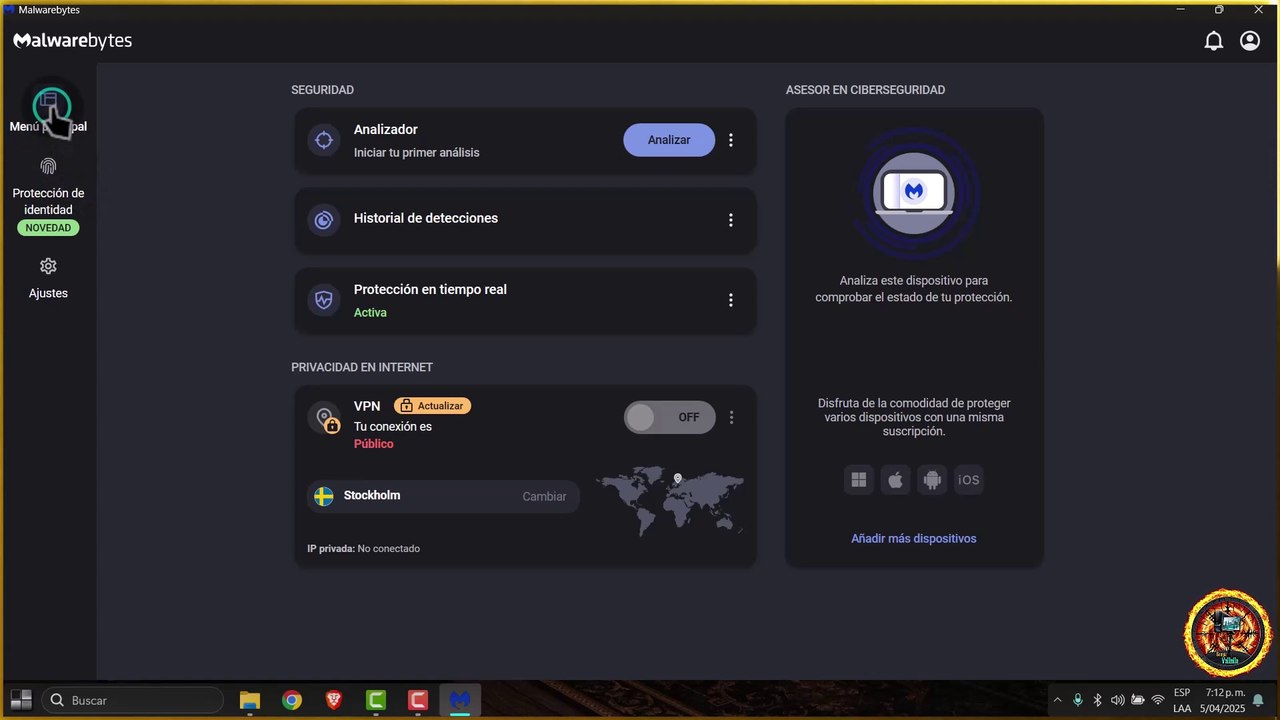
Task: Click the Malwarebytes taskbar icon
Action: pyautogui.click(x=460, y=700)
